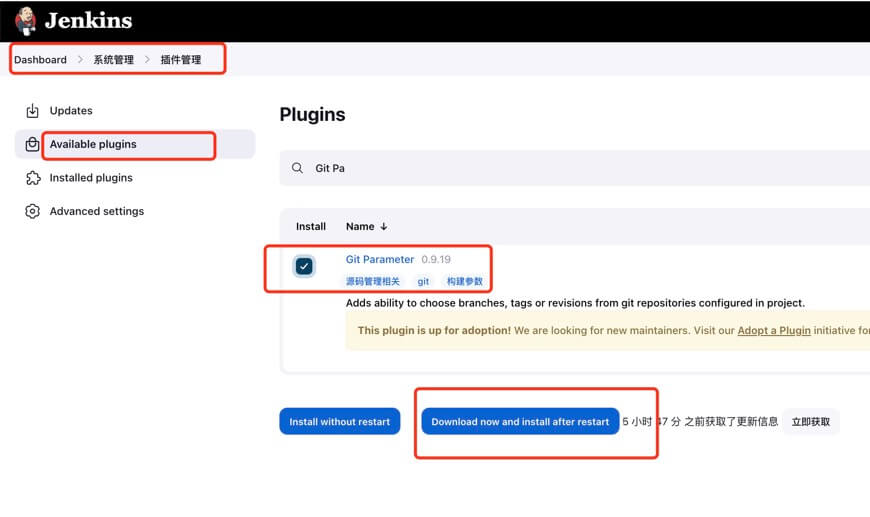The image size is (870, 517).
Task: Click the Installed plugins puzzle icon
Action: click(x=33, y=178)
